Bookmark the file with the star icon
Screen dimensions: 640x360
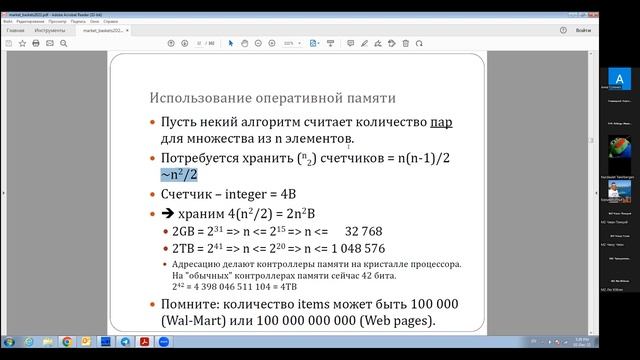point(22,43)
